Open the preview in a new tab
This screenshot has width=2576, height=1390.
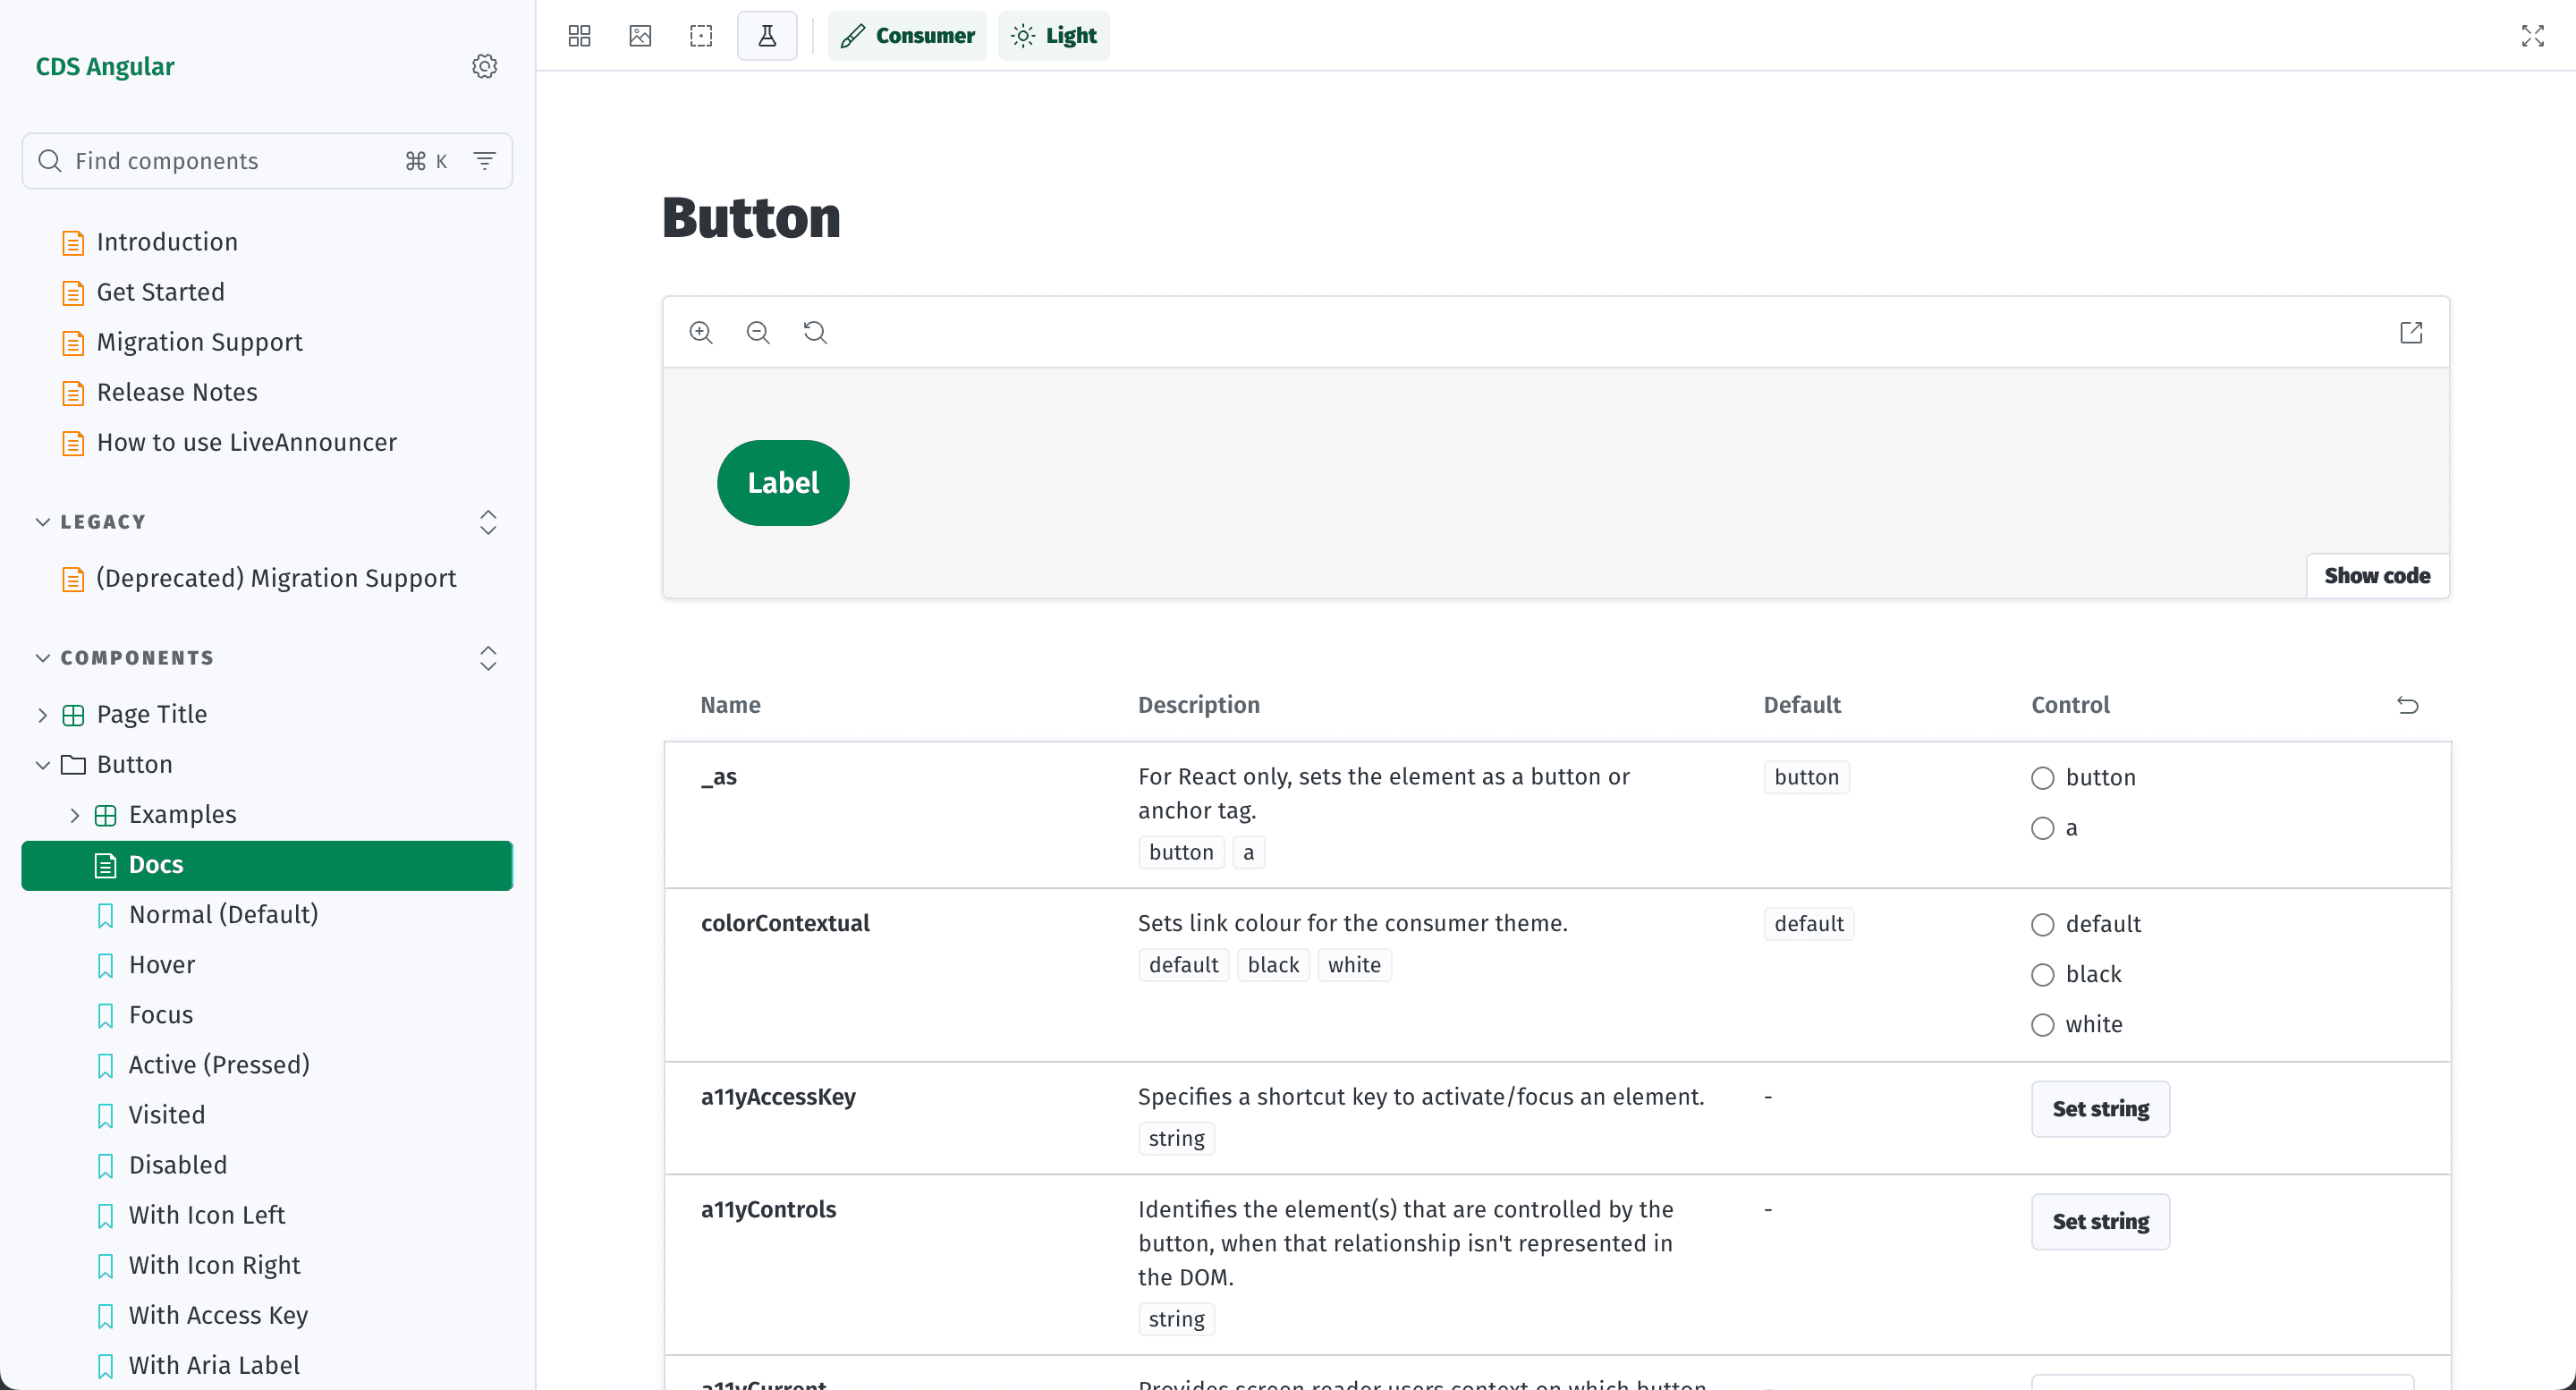tap(2411, 332)
